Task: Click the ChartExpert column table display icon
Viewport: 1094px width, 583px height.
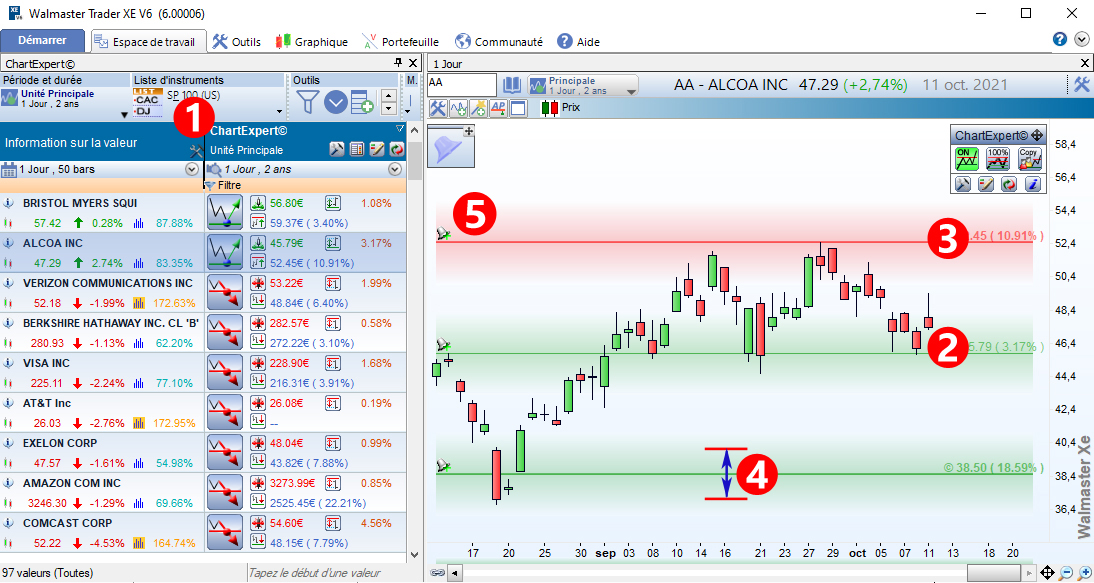Action: coord(357,149)
